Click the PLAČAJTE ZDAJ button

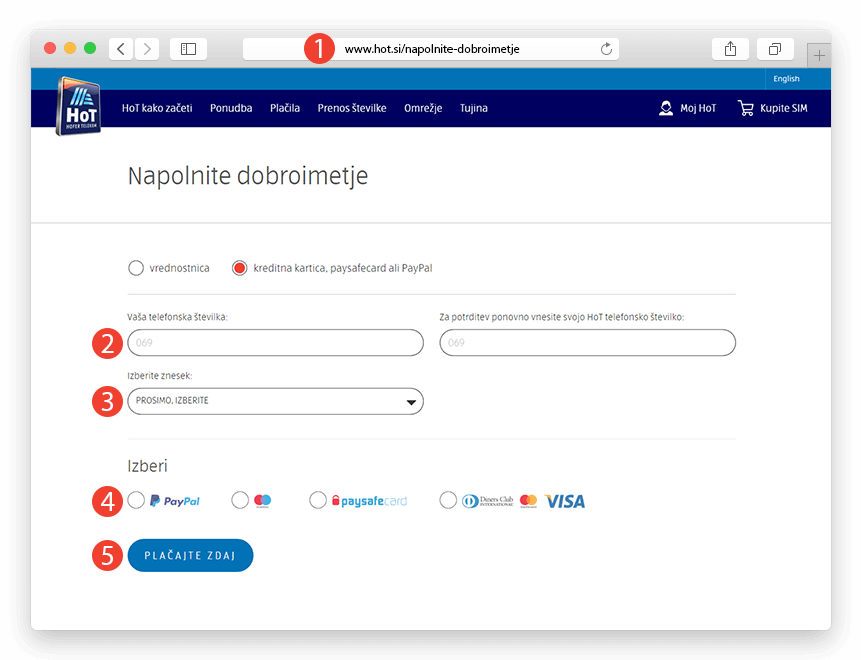(191, 555)
